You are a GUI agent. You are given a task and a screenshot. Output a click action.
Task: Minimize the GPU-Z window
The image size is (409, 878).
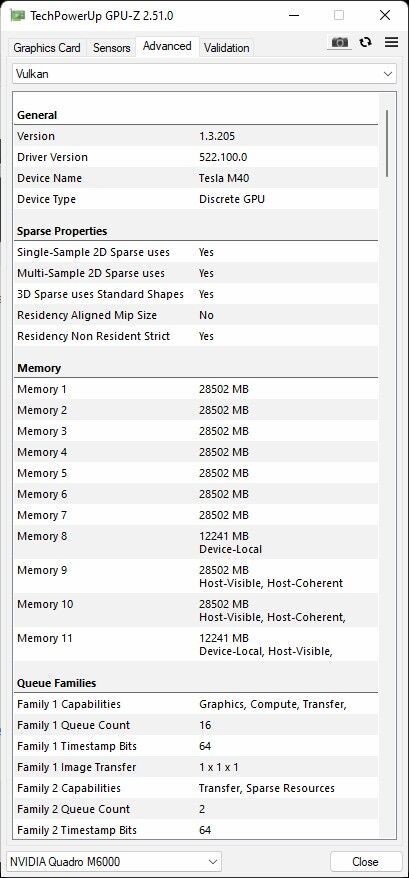click(293, 15)
